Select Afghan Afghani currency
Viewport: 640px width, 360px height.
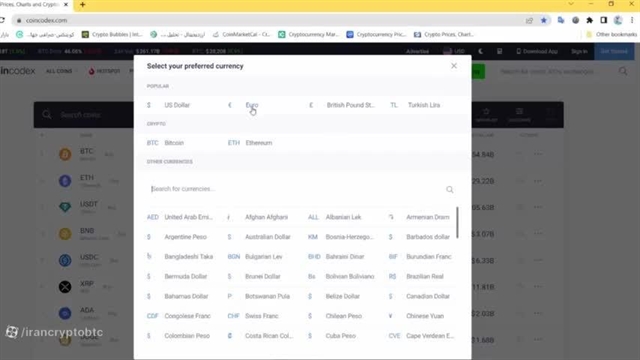[266, 217]
